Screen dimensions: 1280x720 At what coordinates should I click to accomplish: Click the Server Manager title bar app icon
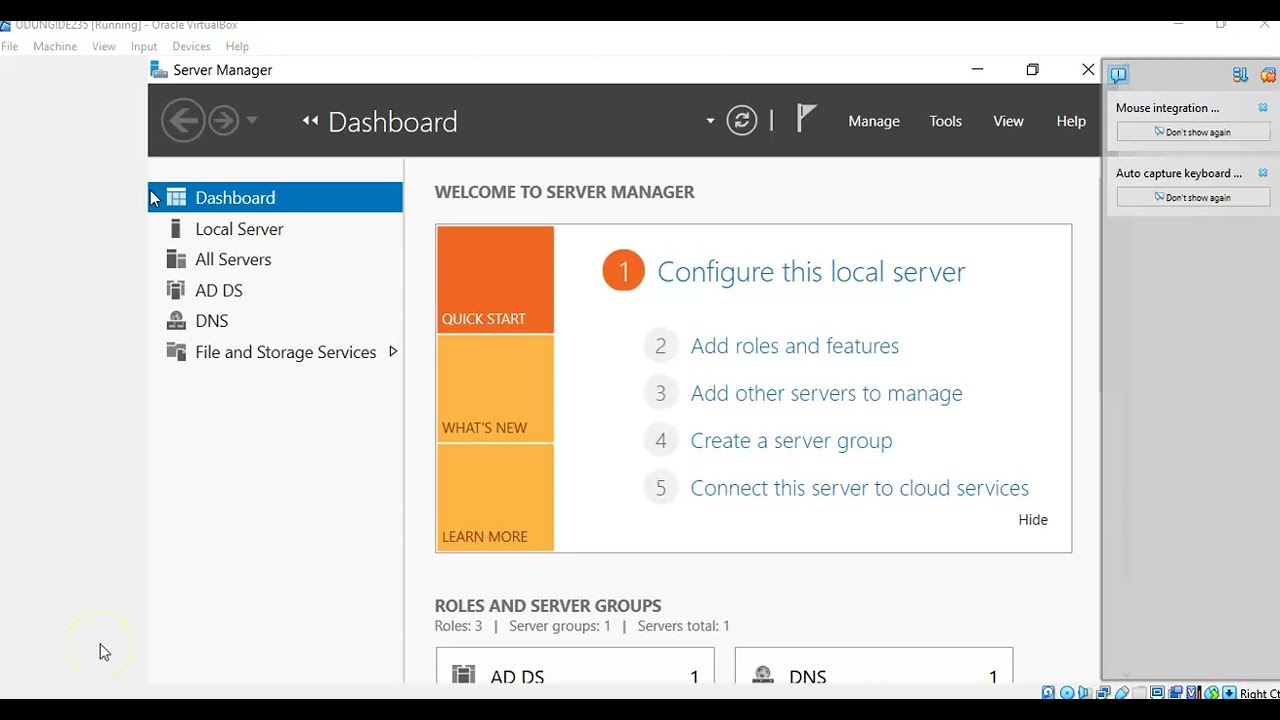coord(158,69)
